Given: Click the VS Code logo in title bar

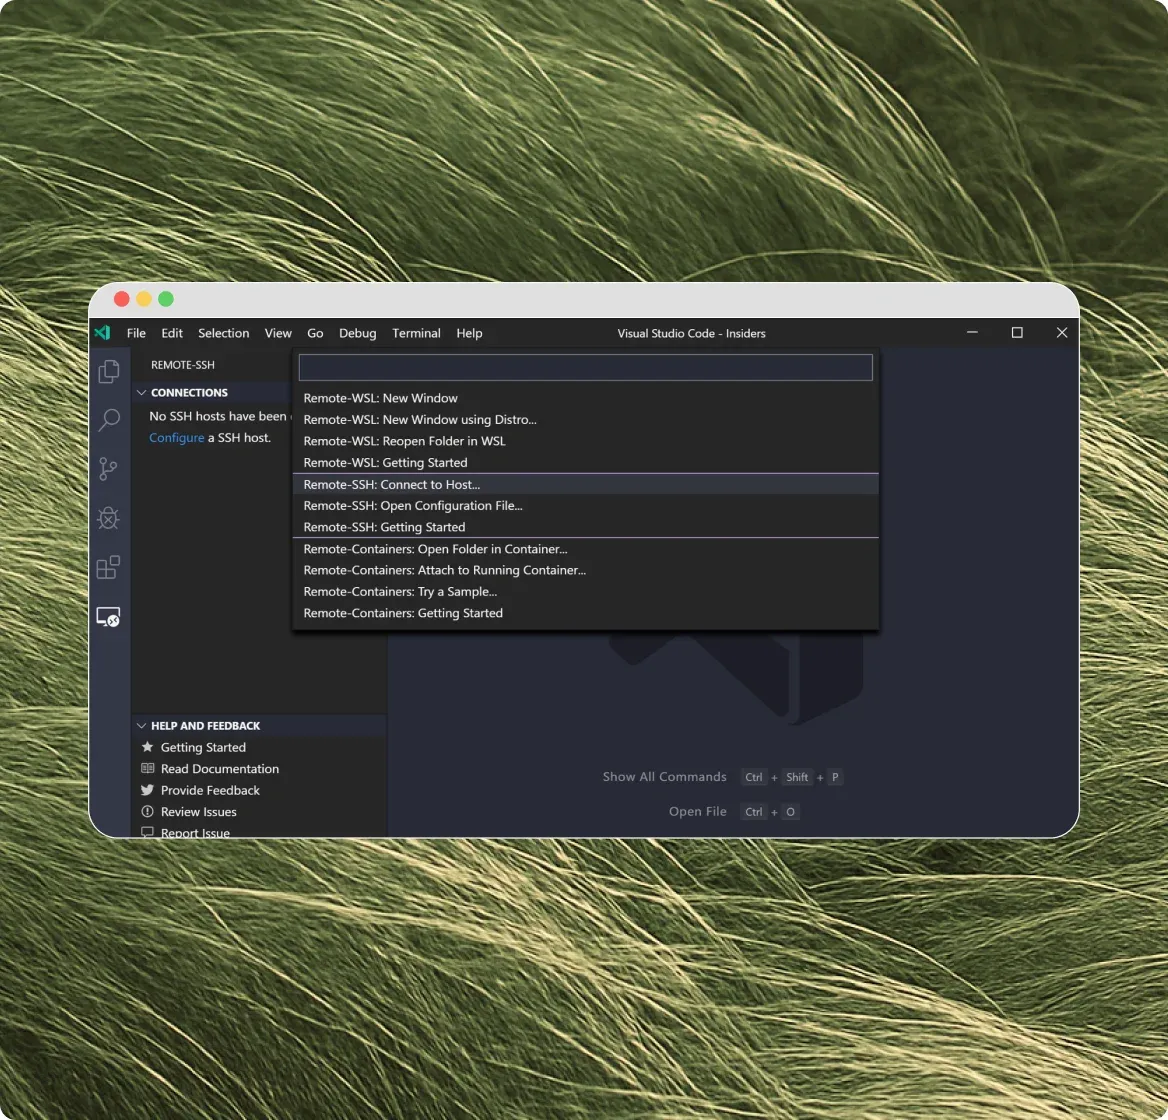Looking at the screenshot, I should click(103, 333).
